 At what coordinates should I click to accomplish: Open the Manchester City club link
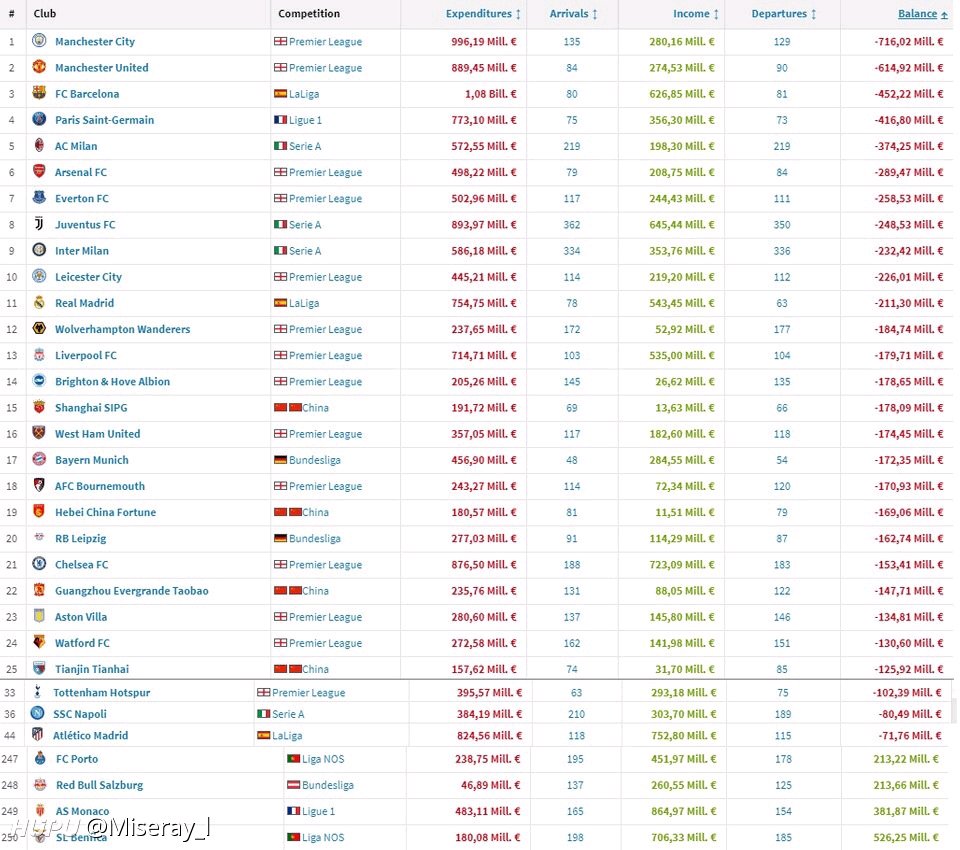[95, 42]
